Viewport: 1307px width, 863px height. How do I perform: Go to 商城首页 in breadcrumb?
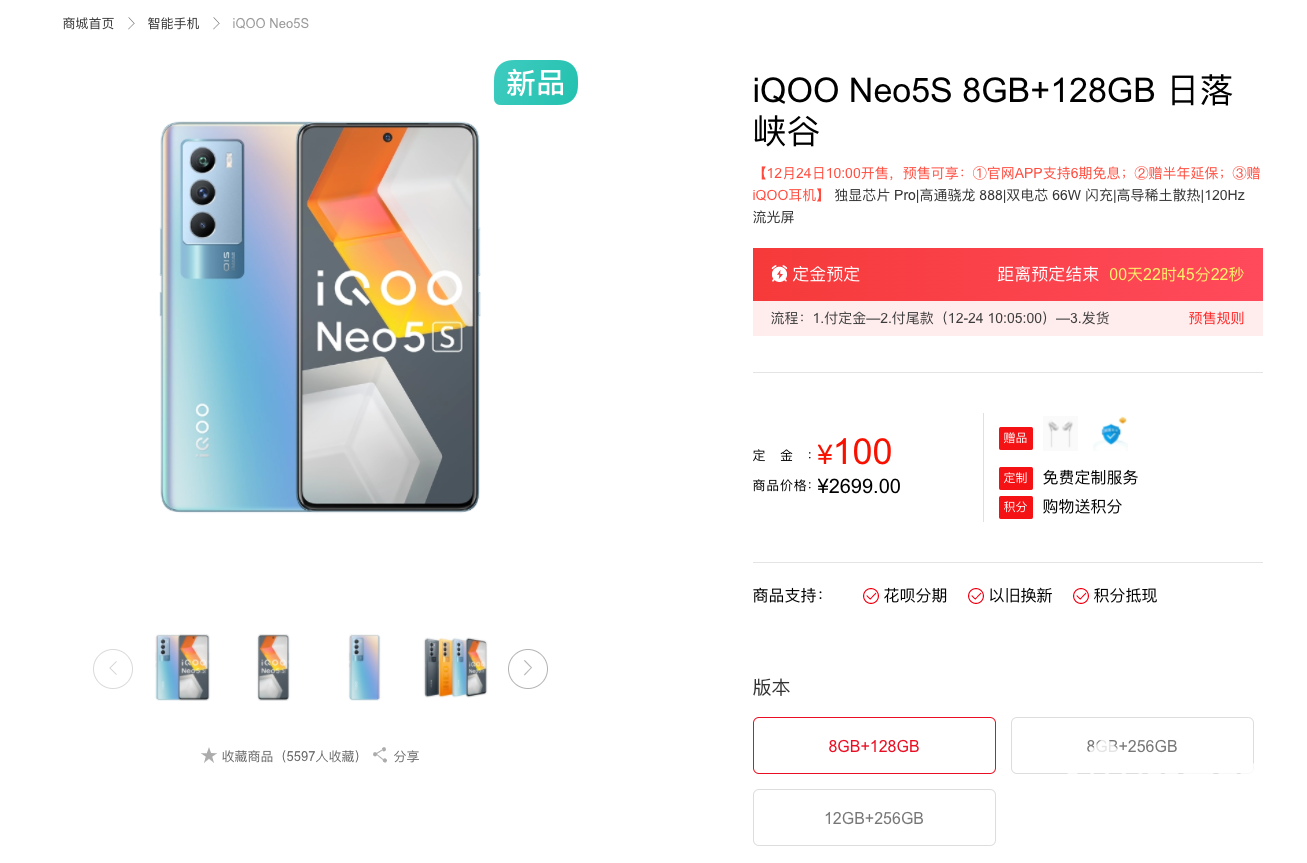(89, 23)
